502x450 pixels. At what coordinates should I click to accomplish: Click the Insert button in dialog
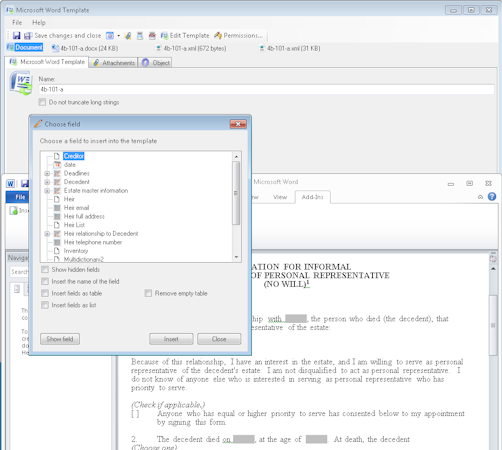pyautogui.click(x=171, y=339)
